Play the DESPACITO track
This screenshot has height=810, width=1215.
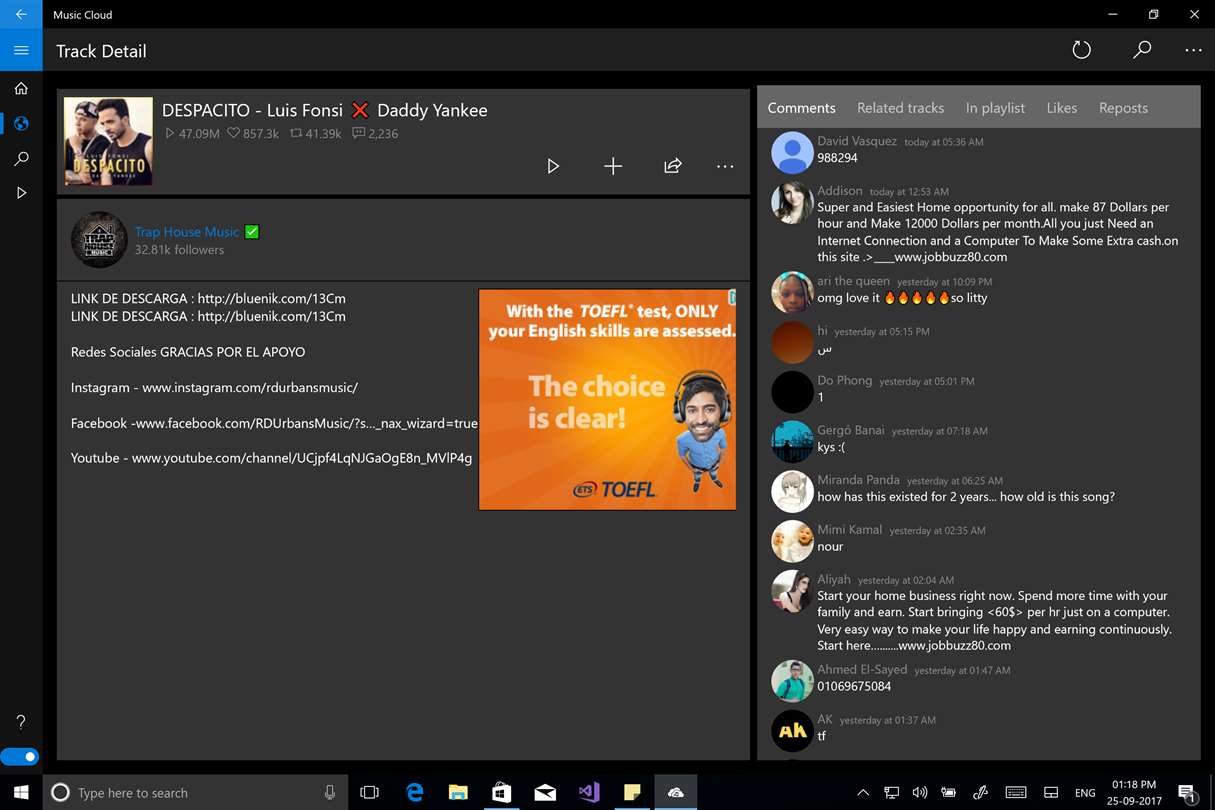pyautogui.click(x=553, y=166)
